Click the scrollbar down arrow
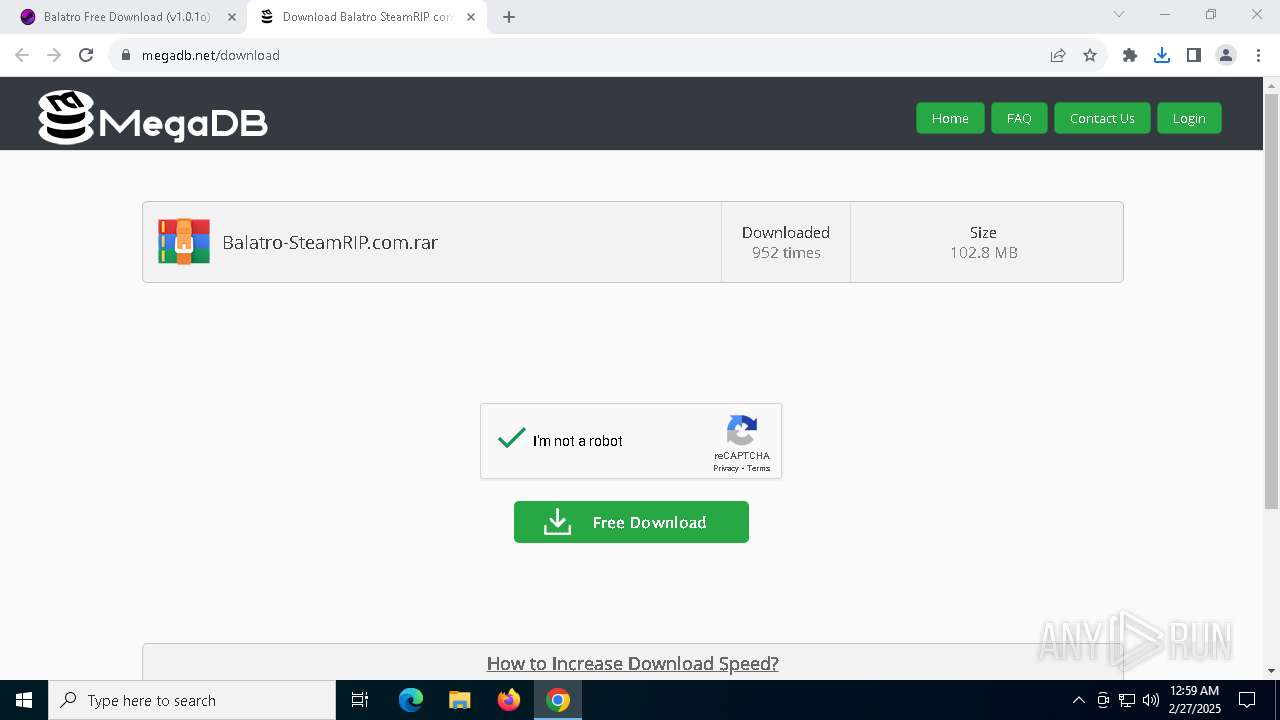 (1271, 671)
